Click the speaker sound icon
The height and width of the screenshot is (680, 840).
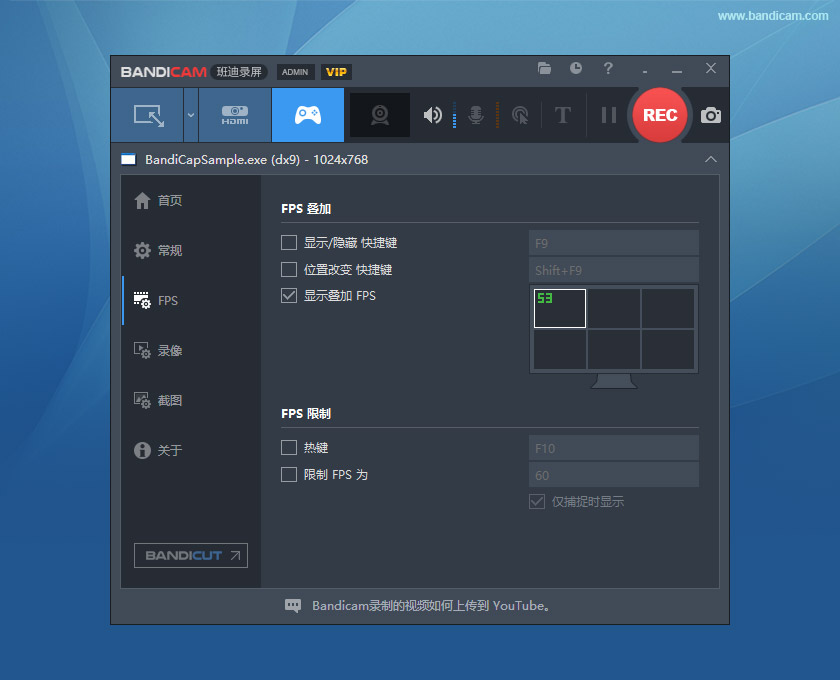coord(433,115)
